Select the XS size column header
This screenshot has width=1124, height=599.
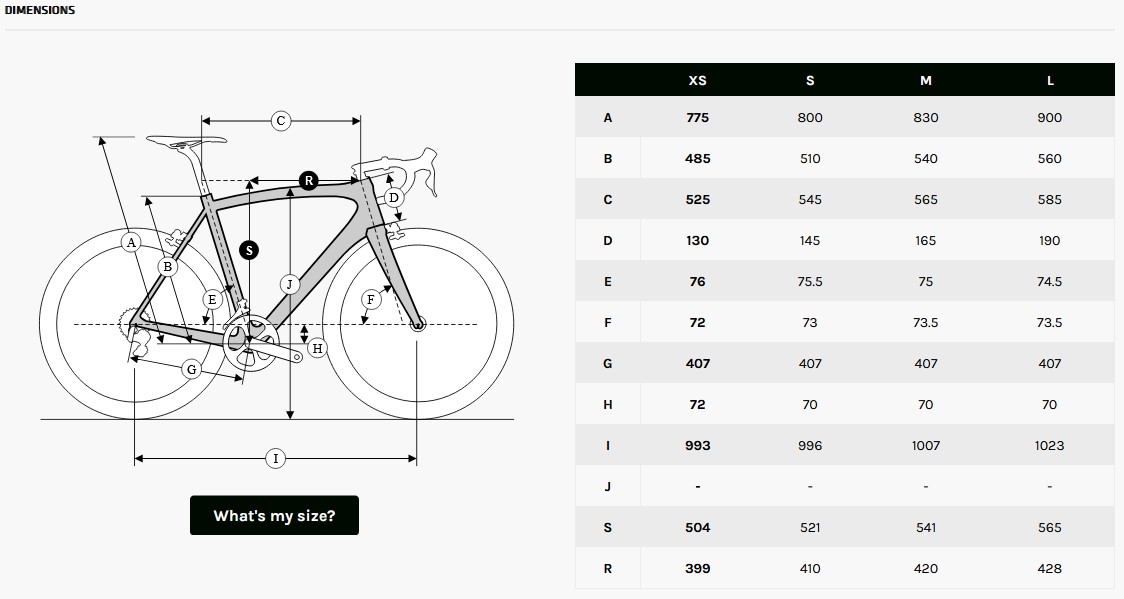pos(698,81)
